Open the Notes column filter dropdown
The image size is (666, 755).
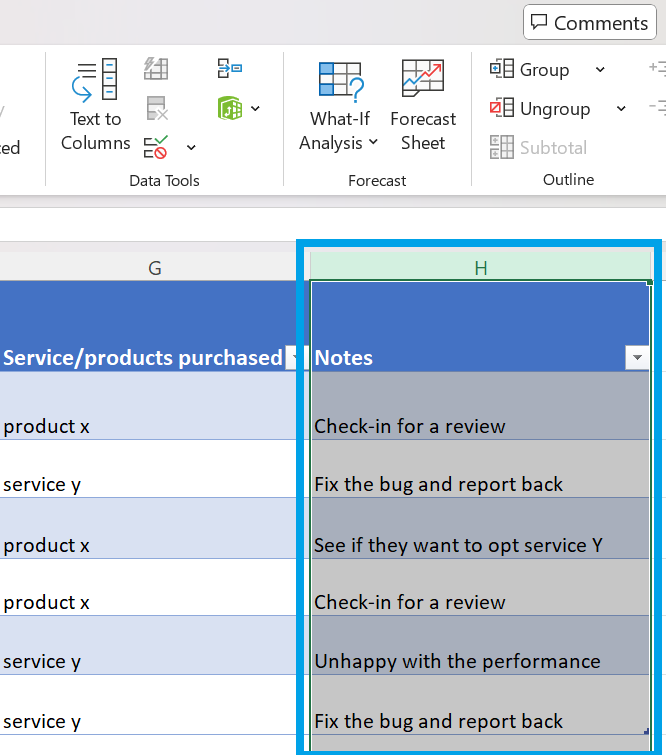point(637,357)
